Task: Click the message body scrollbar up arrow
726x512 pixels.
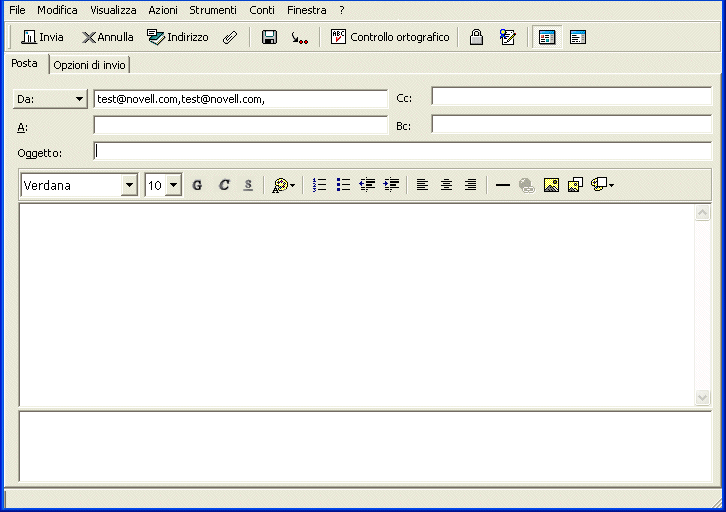Action: pyautogui.click(x=702, y=213)
